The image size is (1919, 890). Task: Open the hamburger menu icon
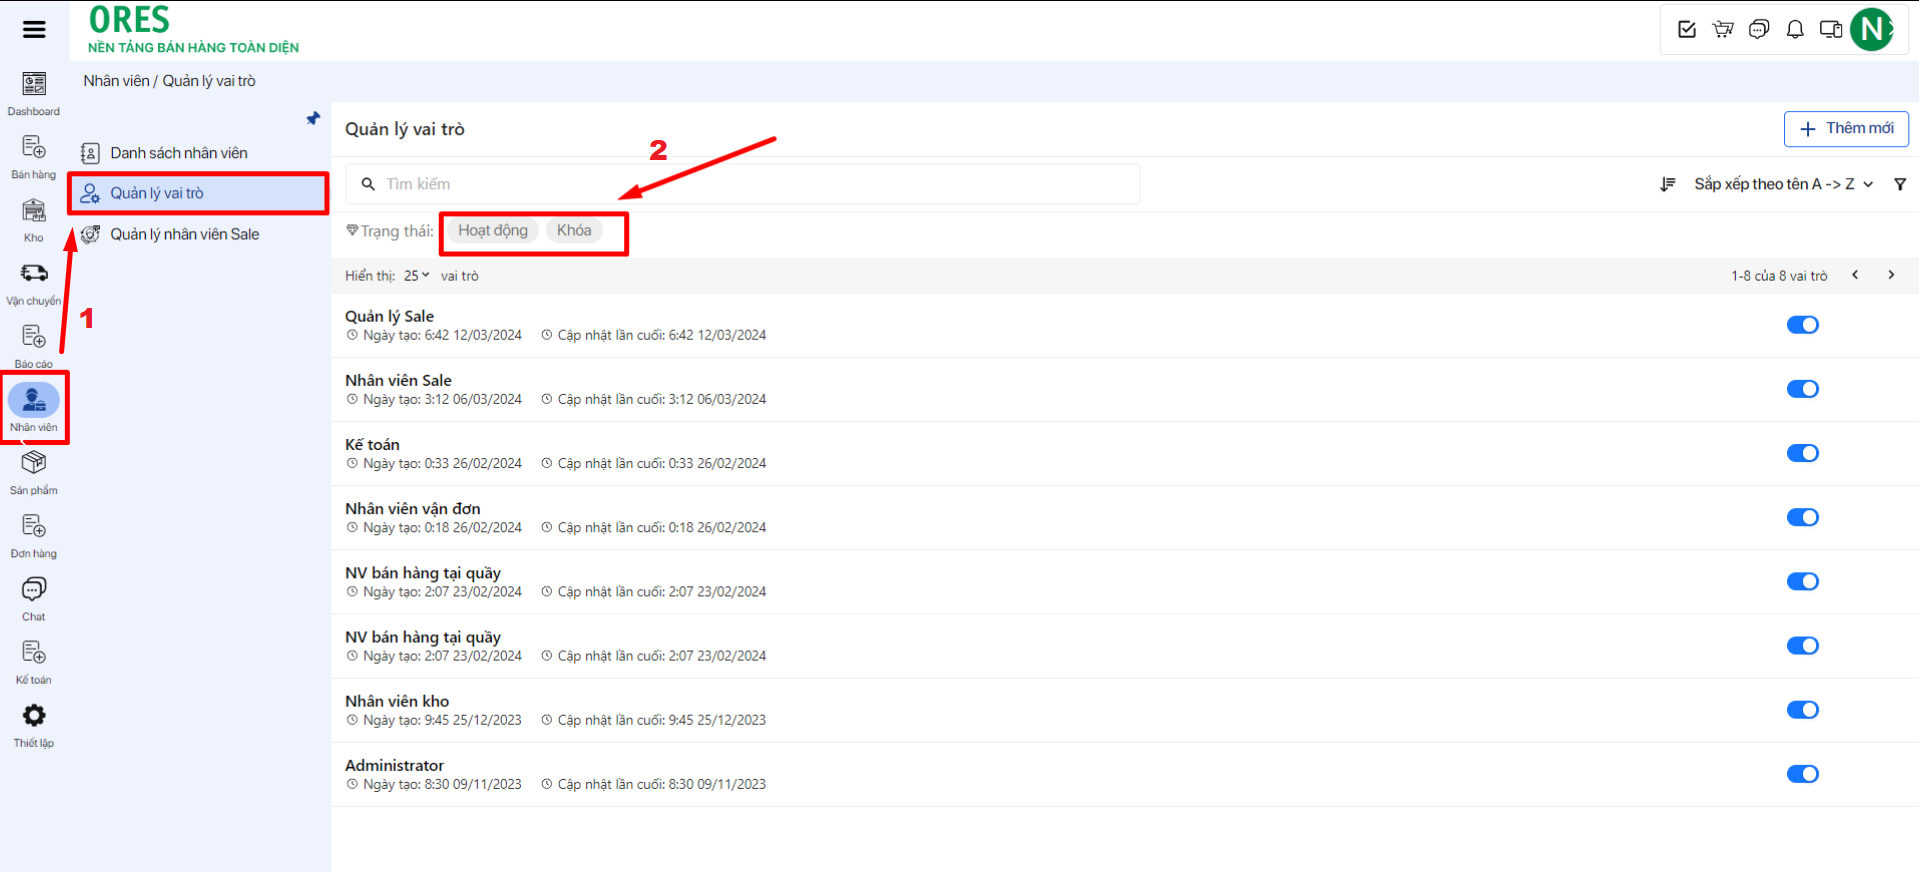(x=34, y=29)
